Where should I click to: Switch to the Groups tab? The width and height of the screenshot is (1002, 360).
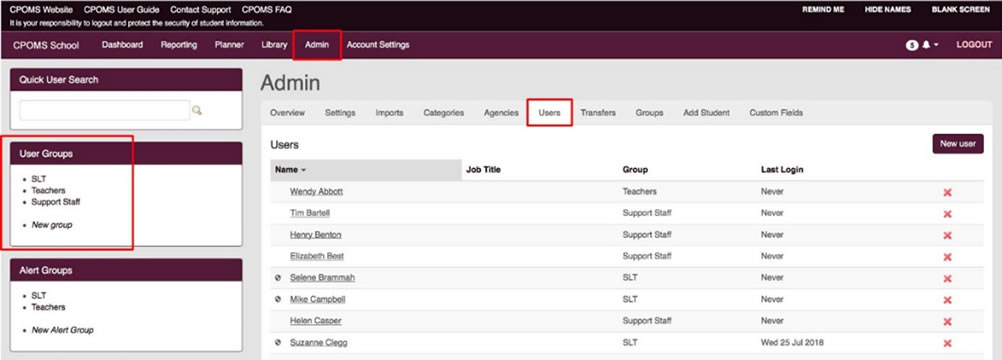point(649,113)
